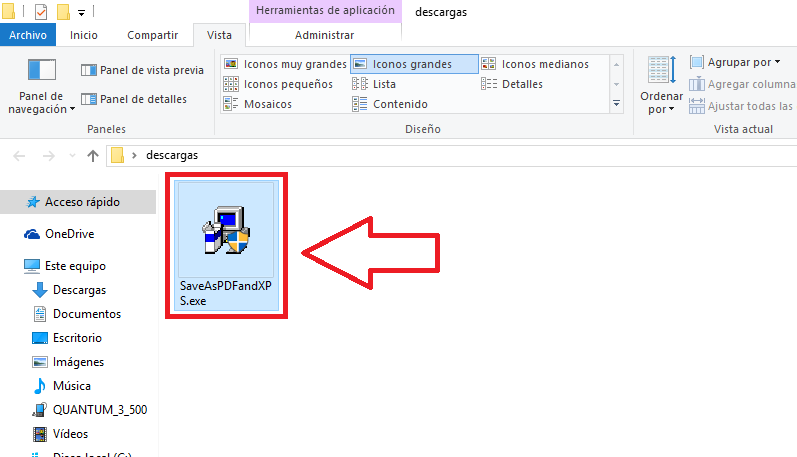Open the Archivo menu
The image size is (797, 457).
click(28, 35)
